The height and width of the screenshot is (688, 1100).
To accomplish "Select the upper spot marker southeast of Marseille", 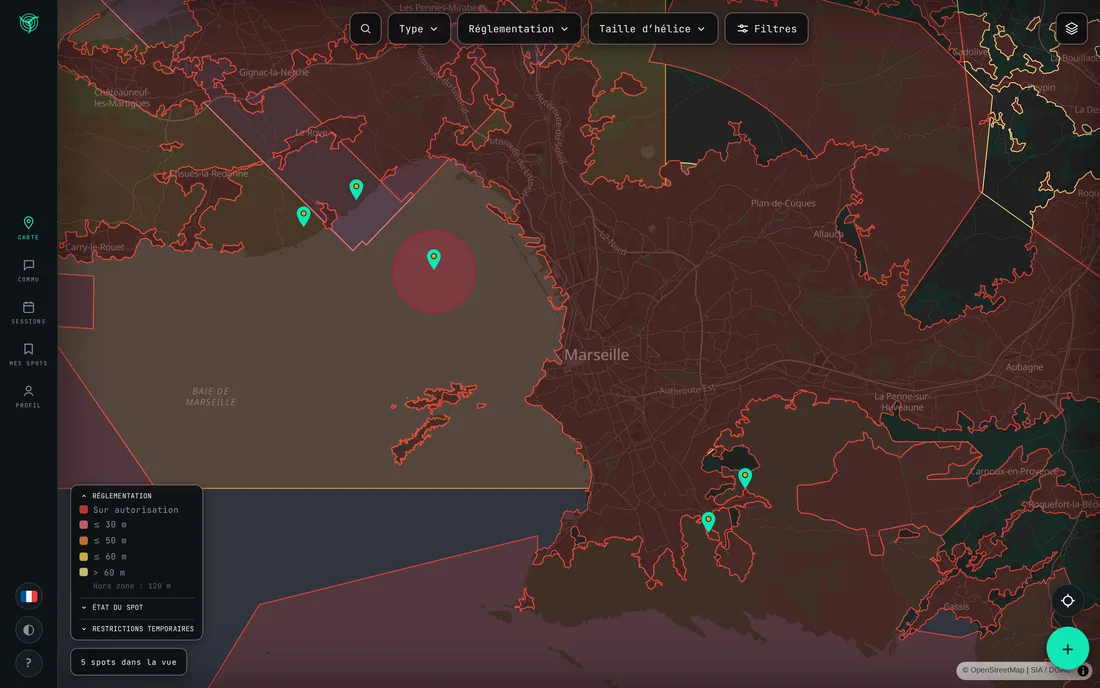I will click(x=745, y=478).
